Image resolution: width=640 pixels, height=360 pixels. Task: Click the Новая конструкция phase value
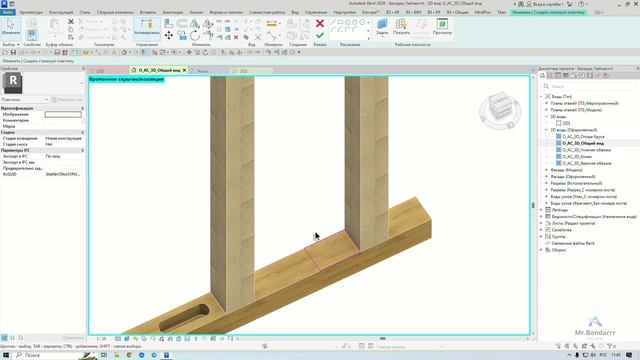click(x=63, y=138)
